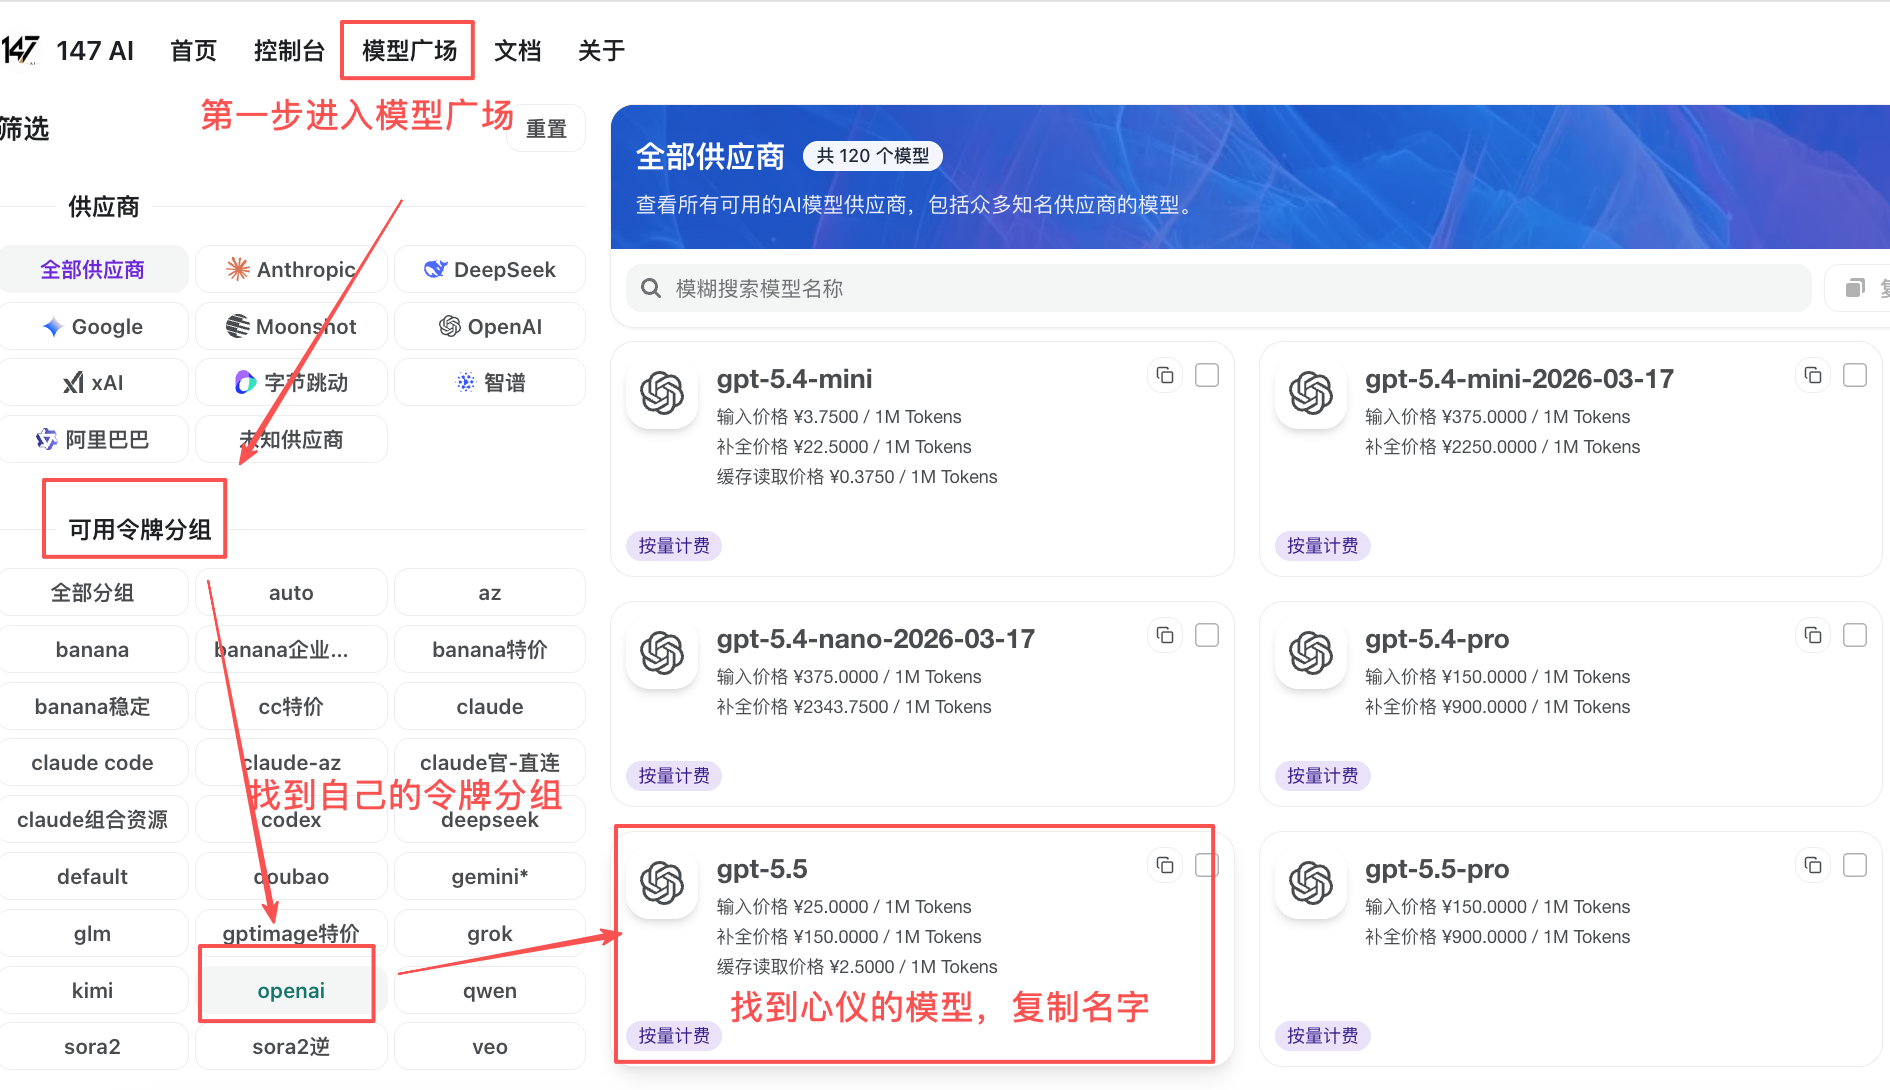The height and width of the screenshot is (1090, 1890).
Task: Open the 文档 navigation item
Action: tap(518, 50)
